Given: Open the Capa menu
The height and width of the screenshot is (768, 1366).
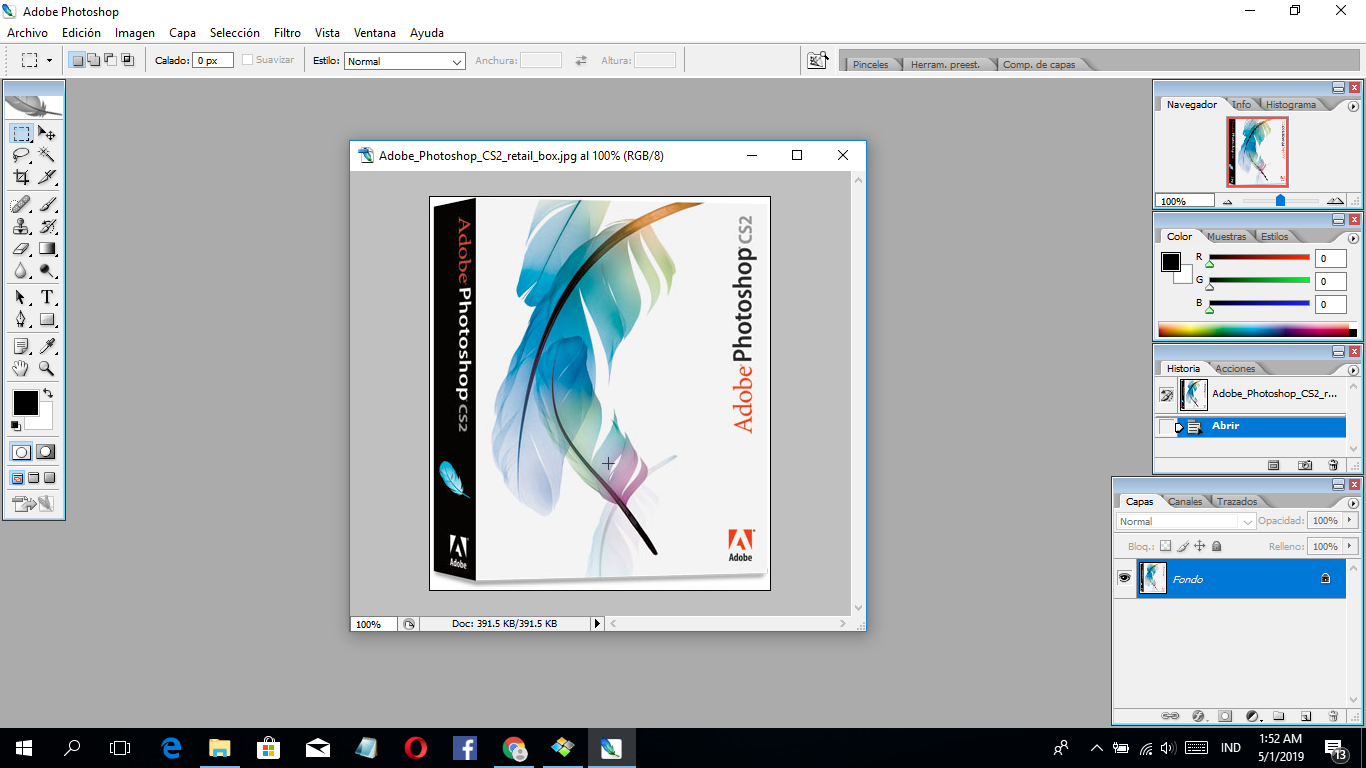Looking at the screenshot, I should 182,33.
